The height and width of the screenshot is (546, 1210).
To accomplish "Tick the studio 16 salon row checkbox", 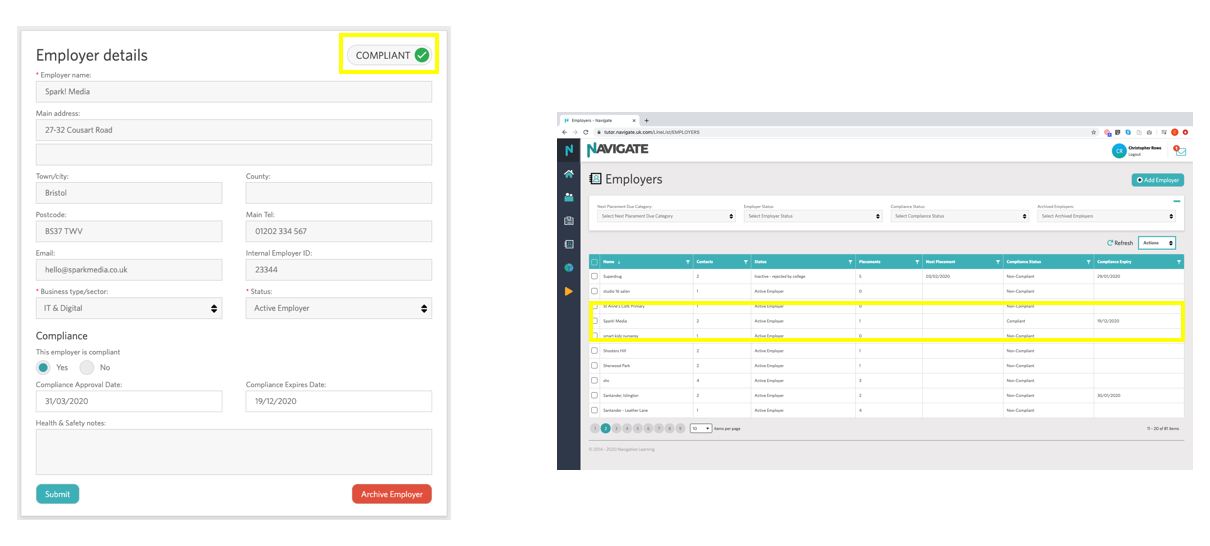I will pyautogui.click(x=595, y=291).
